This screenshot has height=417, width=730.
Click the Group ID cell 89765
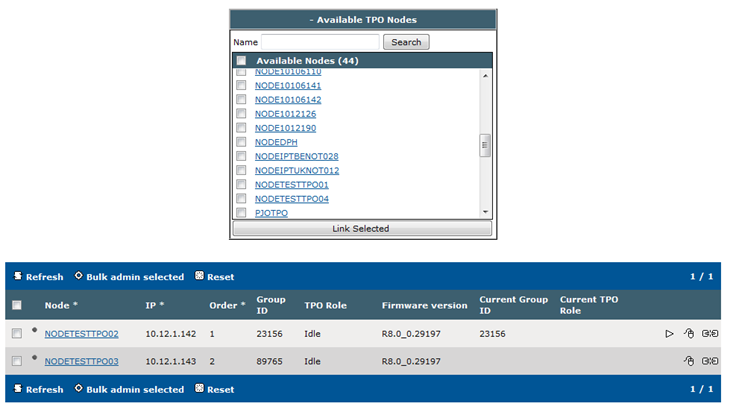pos(269,361)
